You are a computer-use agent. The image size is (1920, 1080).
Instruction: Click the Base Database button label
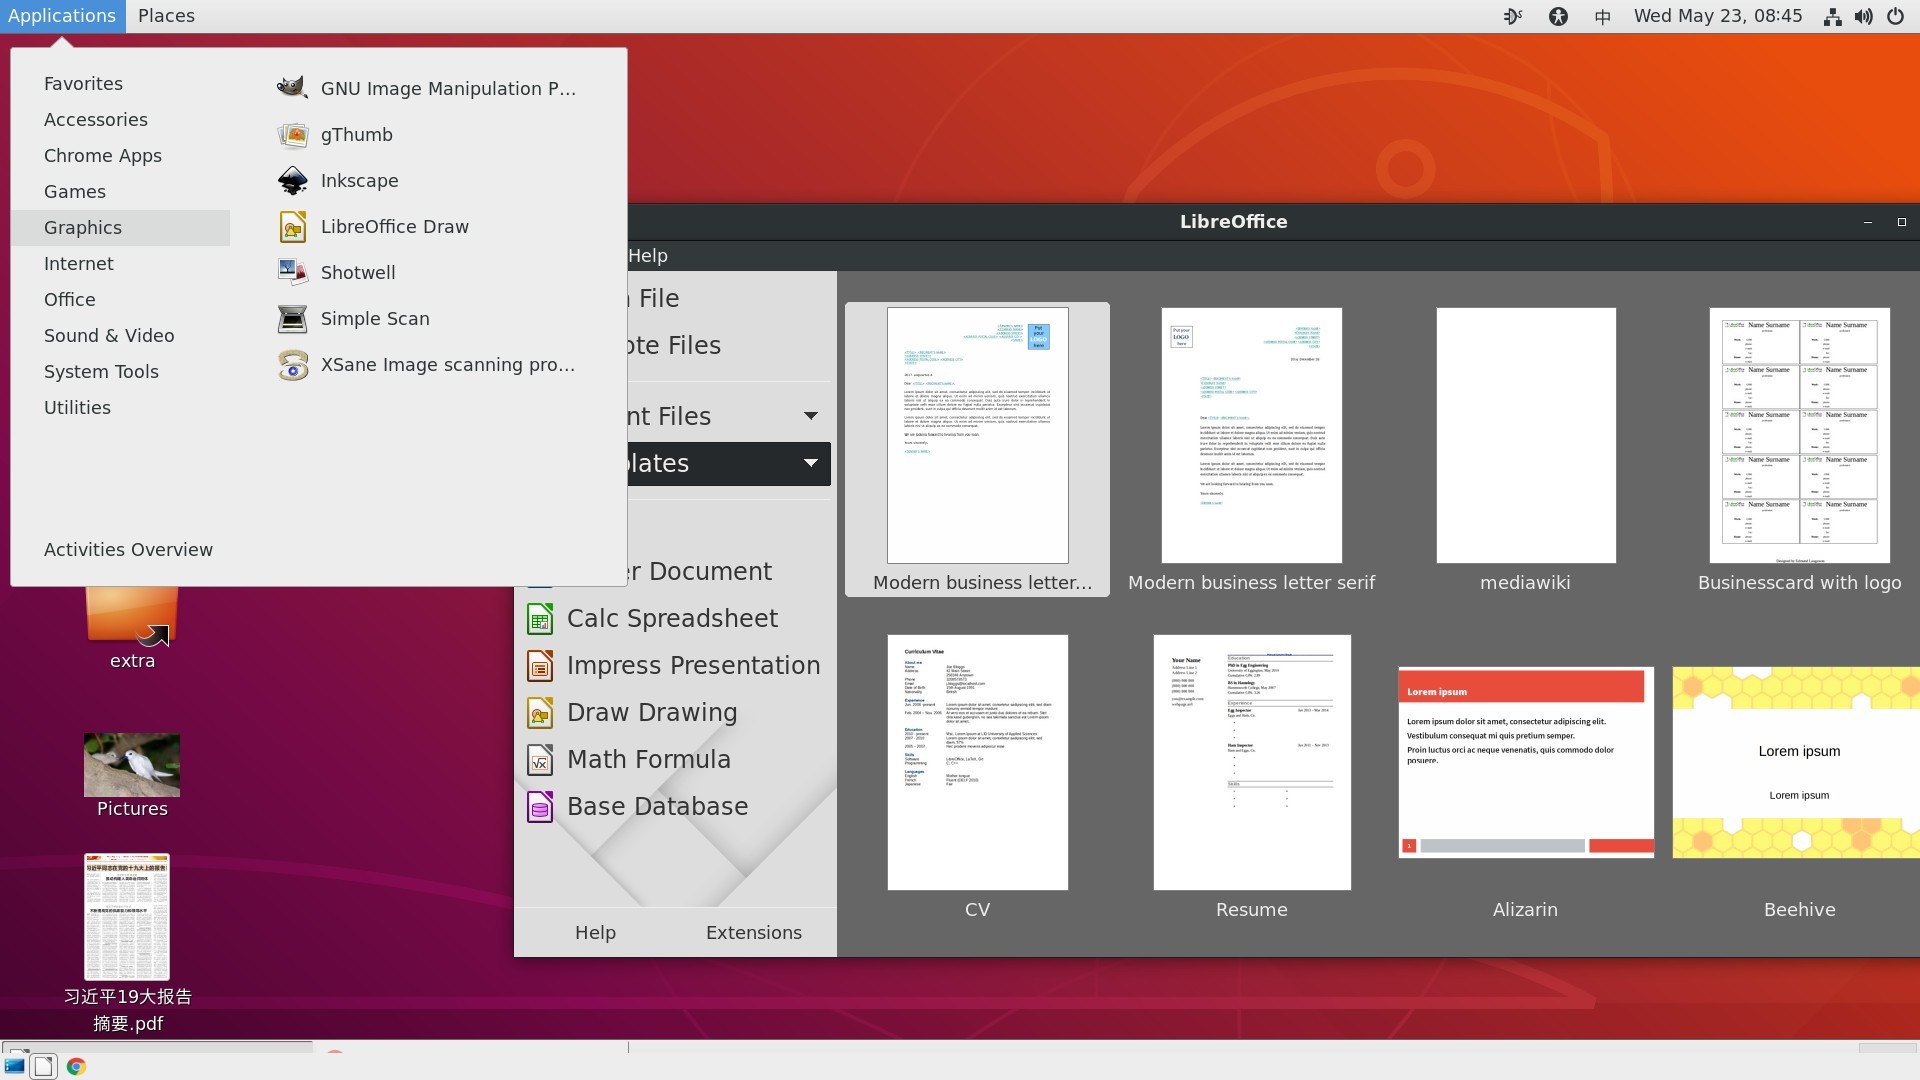pyautogui.click(x=657, y=807)
